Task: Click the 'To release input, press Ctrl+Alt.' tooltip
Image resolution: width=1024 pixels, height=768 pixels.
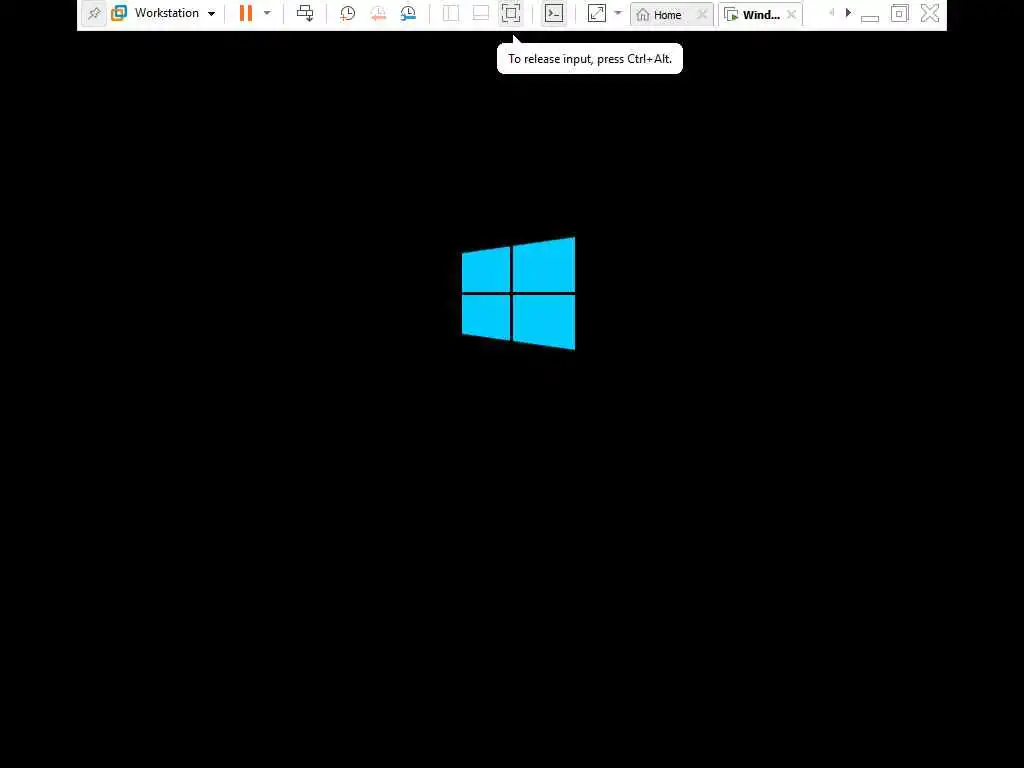Action: tap(590, 59)
